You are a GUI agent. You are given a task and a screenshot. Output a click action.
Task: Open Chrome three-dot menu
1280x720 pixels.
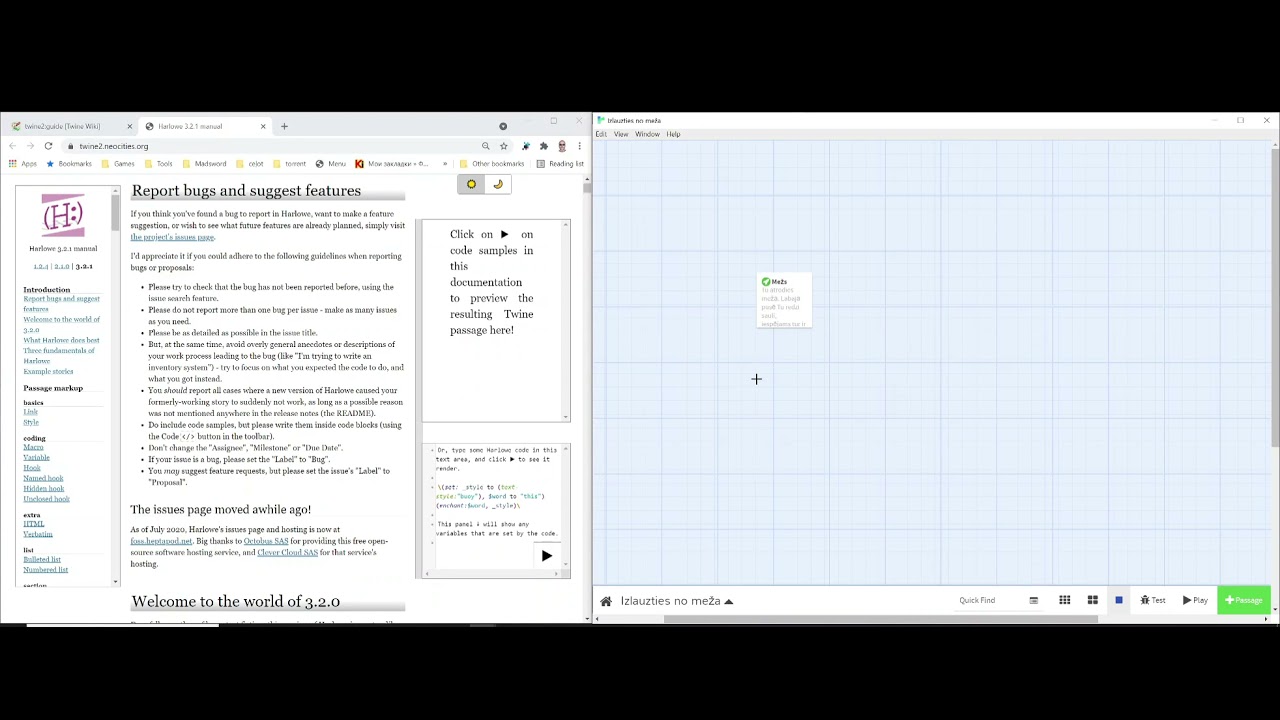[x=579, y=146]
